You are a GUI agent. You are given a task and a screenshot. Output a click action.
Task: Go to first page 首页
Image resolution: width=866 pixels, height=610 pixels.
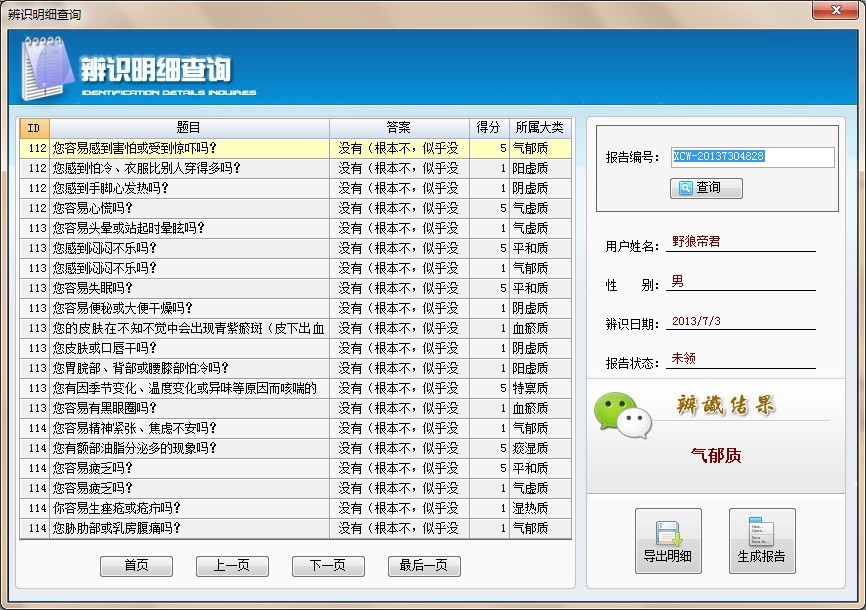(136, 566)
